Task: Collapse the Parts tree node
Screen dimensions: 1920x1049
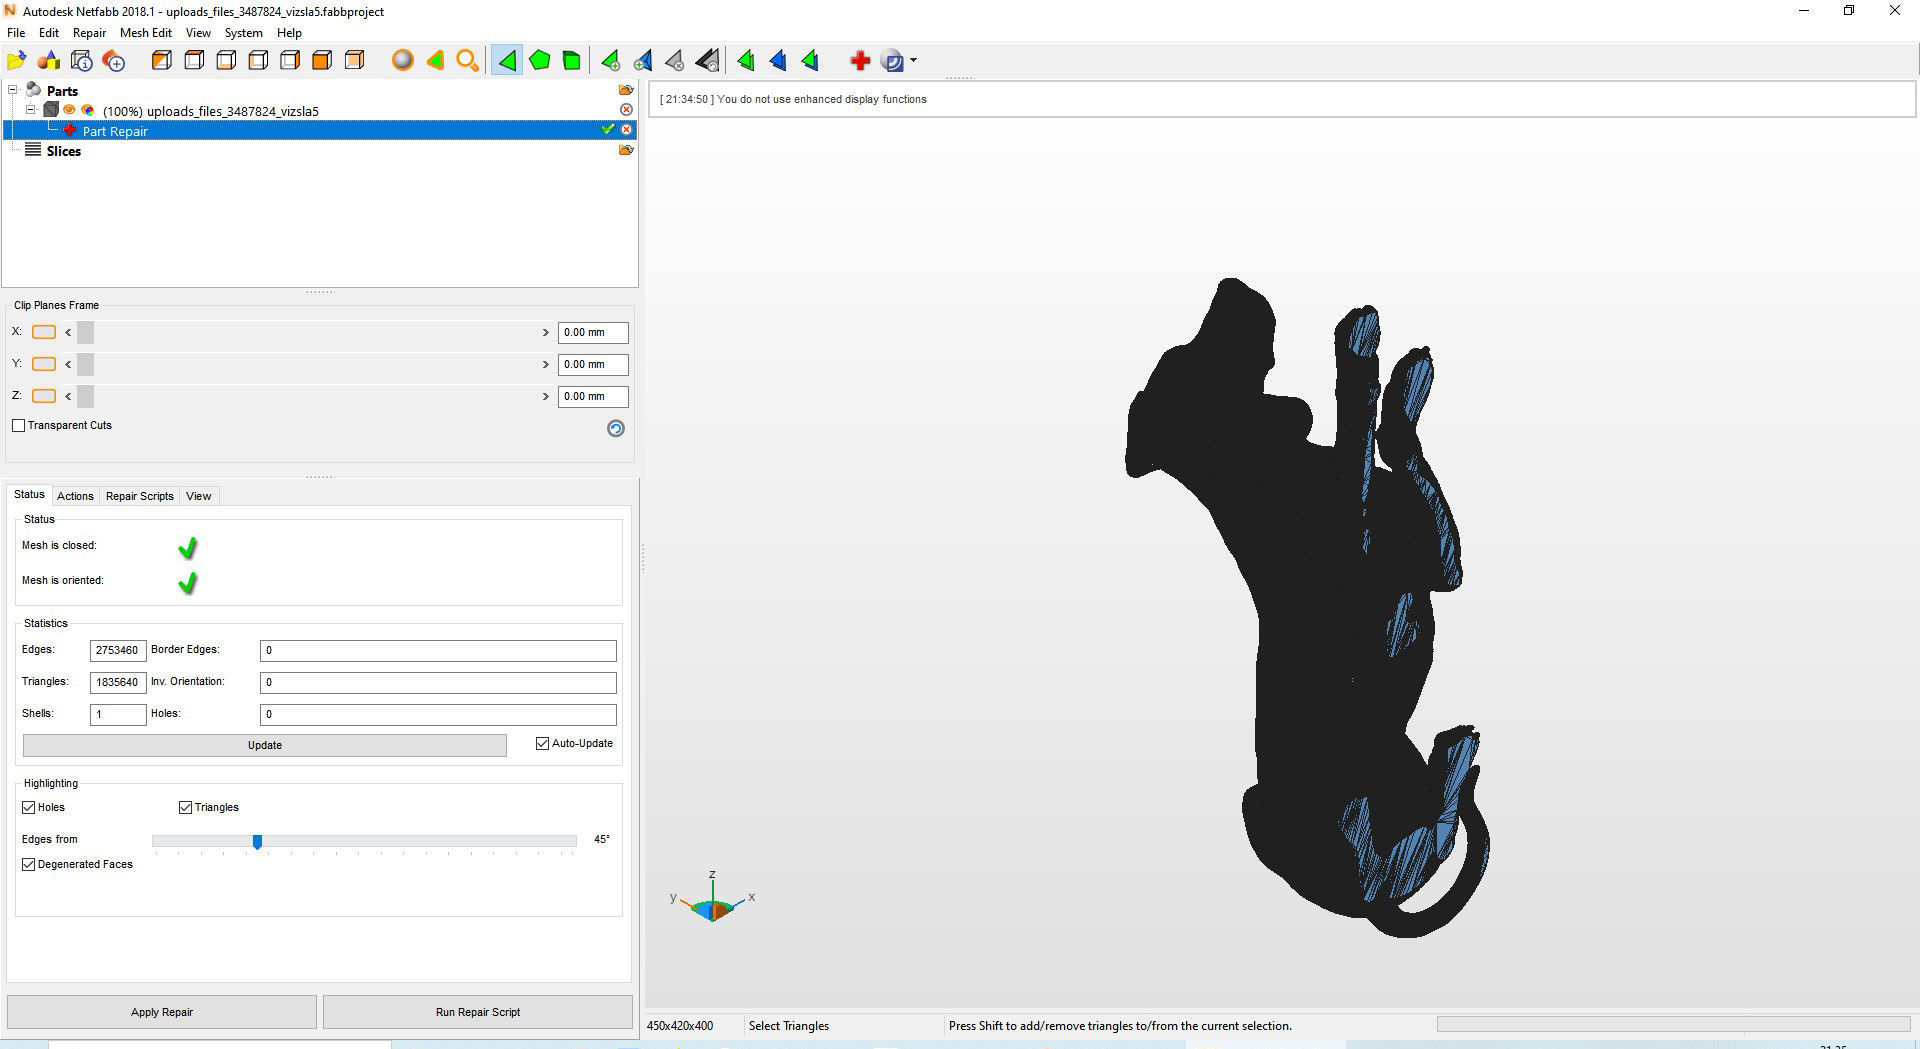Action: pyautogui.click(x=13, y=90)
